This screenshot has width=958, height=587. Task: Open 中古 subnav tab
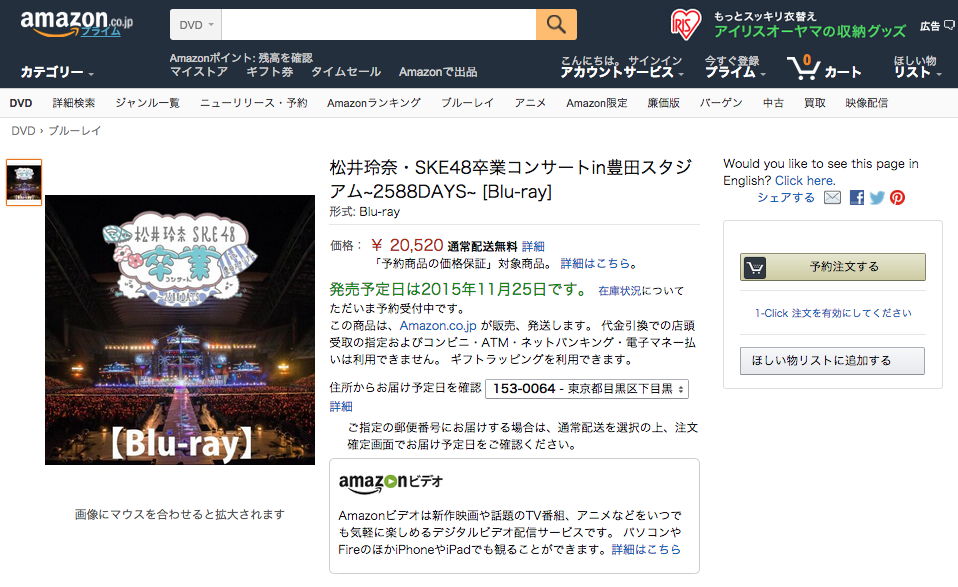(773, 103)
